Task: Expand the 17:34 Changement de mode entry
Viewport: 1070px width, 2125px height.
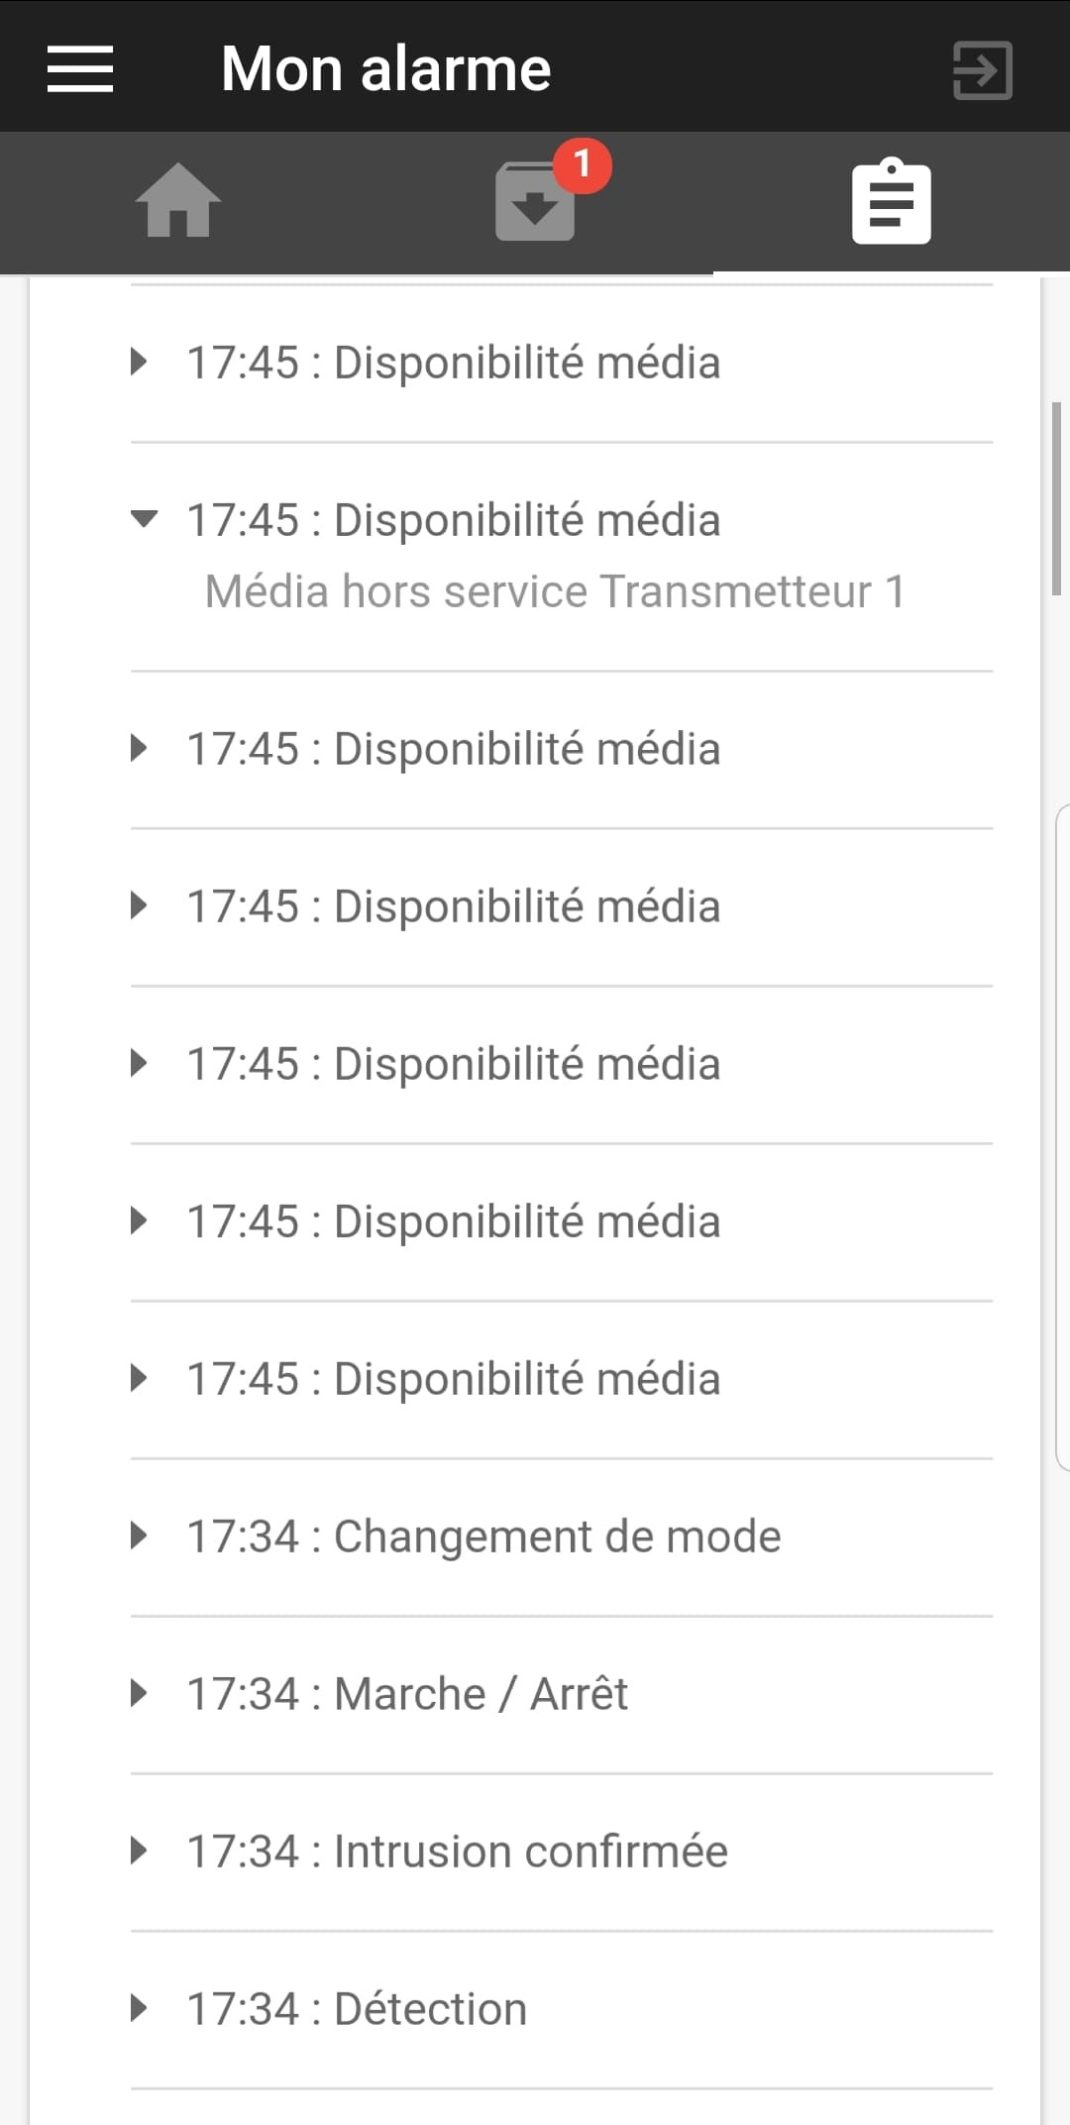Action: [140, 1536]
